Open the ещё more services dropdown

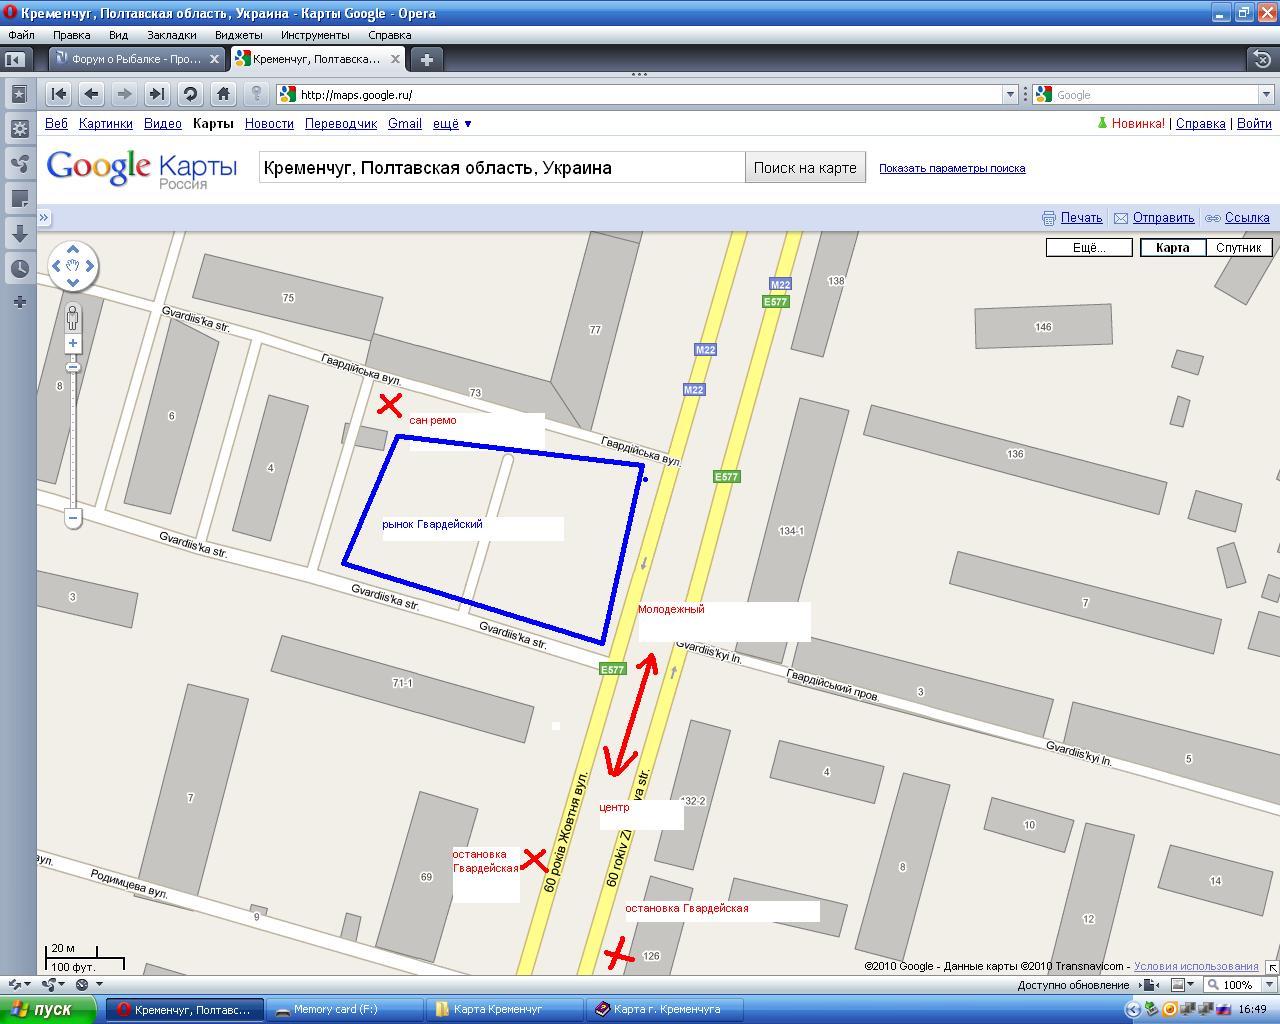452,124
